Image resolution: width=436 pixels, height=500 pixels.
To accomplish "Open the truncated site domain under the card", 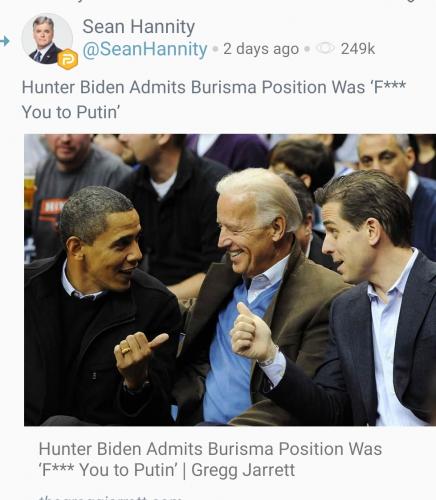I will pyautogui.click(x=110, y=498).
